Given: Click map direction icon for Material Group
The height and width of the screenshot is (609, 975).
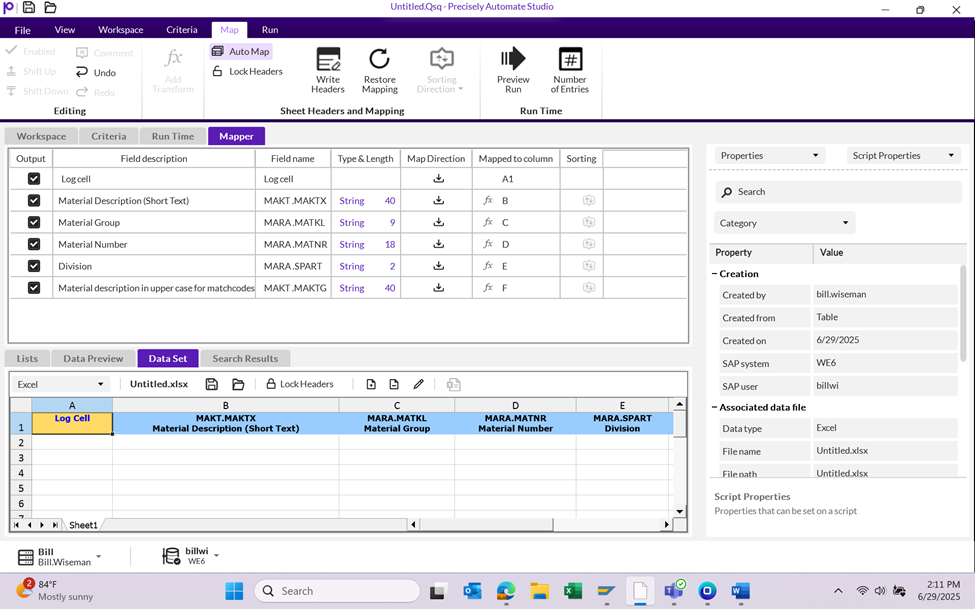Looking at the screenshot, I should tap(438, 223).
